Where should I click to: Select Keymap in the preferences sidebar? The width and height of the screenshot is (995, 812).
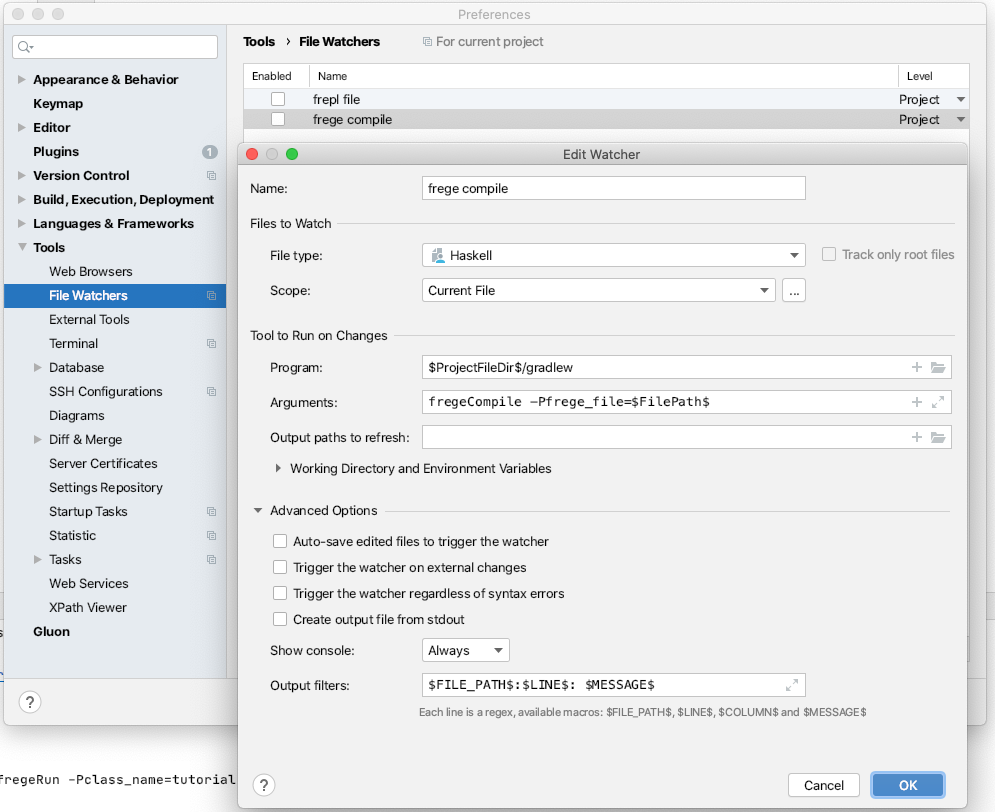click(x=58, y=103)
